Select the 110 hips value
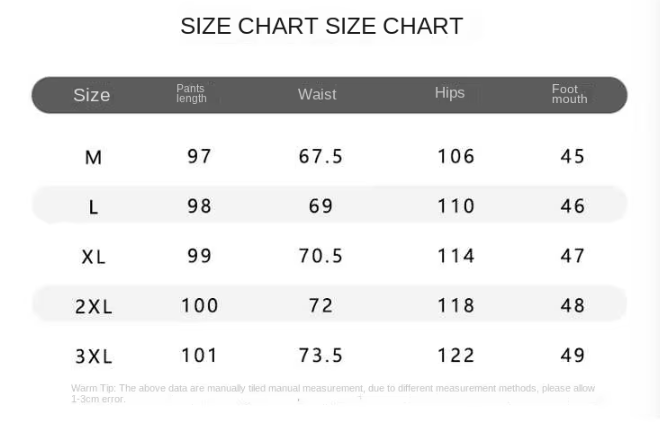 pyautogui.click(x=456, y=206)
